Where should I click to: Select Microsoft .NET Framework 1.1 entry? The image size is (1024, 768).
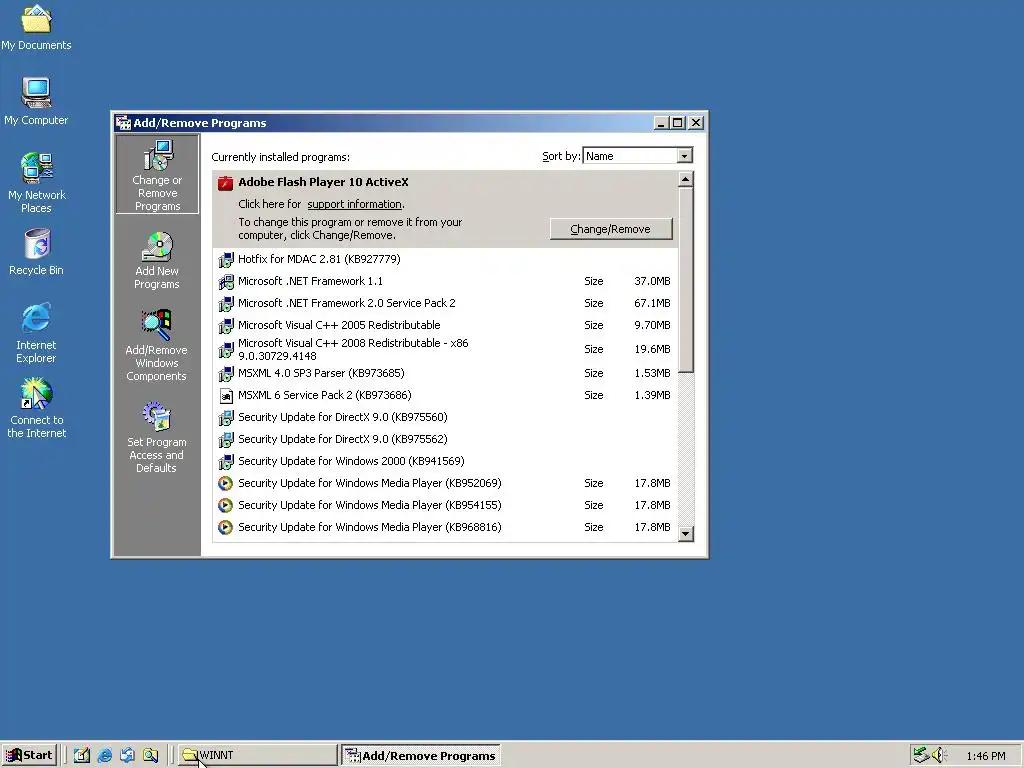(x=445, y=281)
